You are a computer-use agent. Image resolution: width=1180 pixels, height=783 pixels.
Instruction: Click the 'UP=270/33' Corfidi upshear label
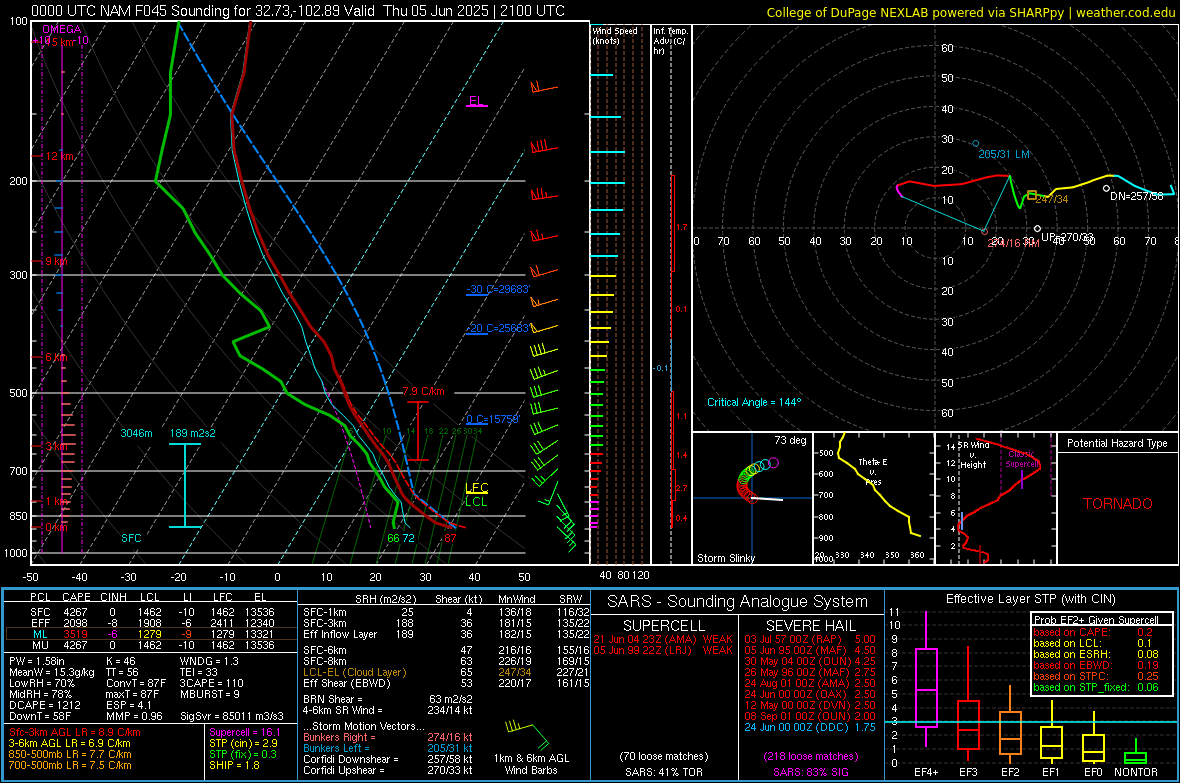(x=1067, y=237)
